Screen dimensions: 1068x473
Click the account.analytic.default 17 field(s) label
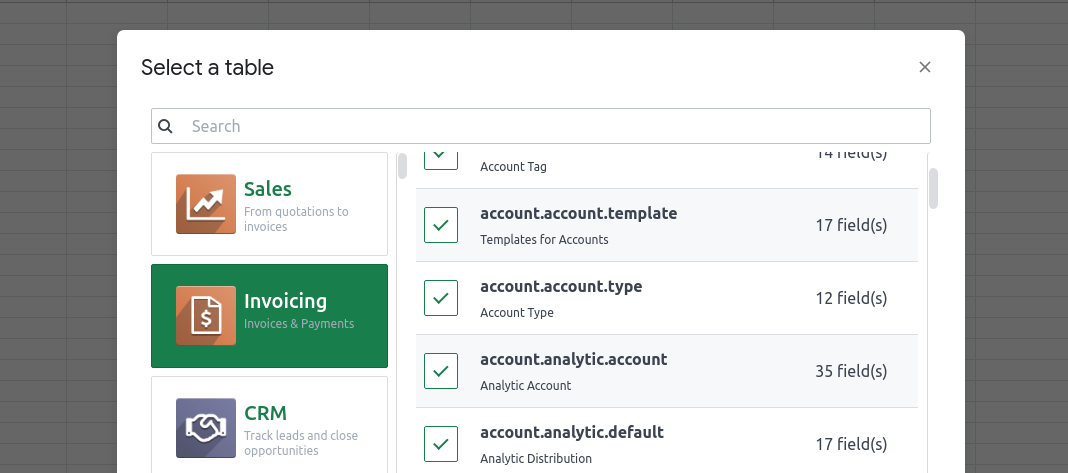click(x=851, y=443)
